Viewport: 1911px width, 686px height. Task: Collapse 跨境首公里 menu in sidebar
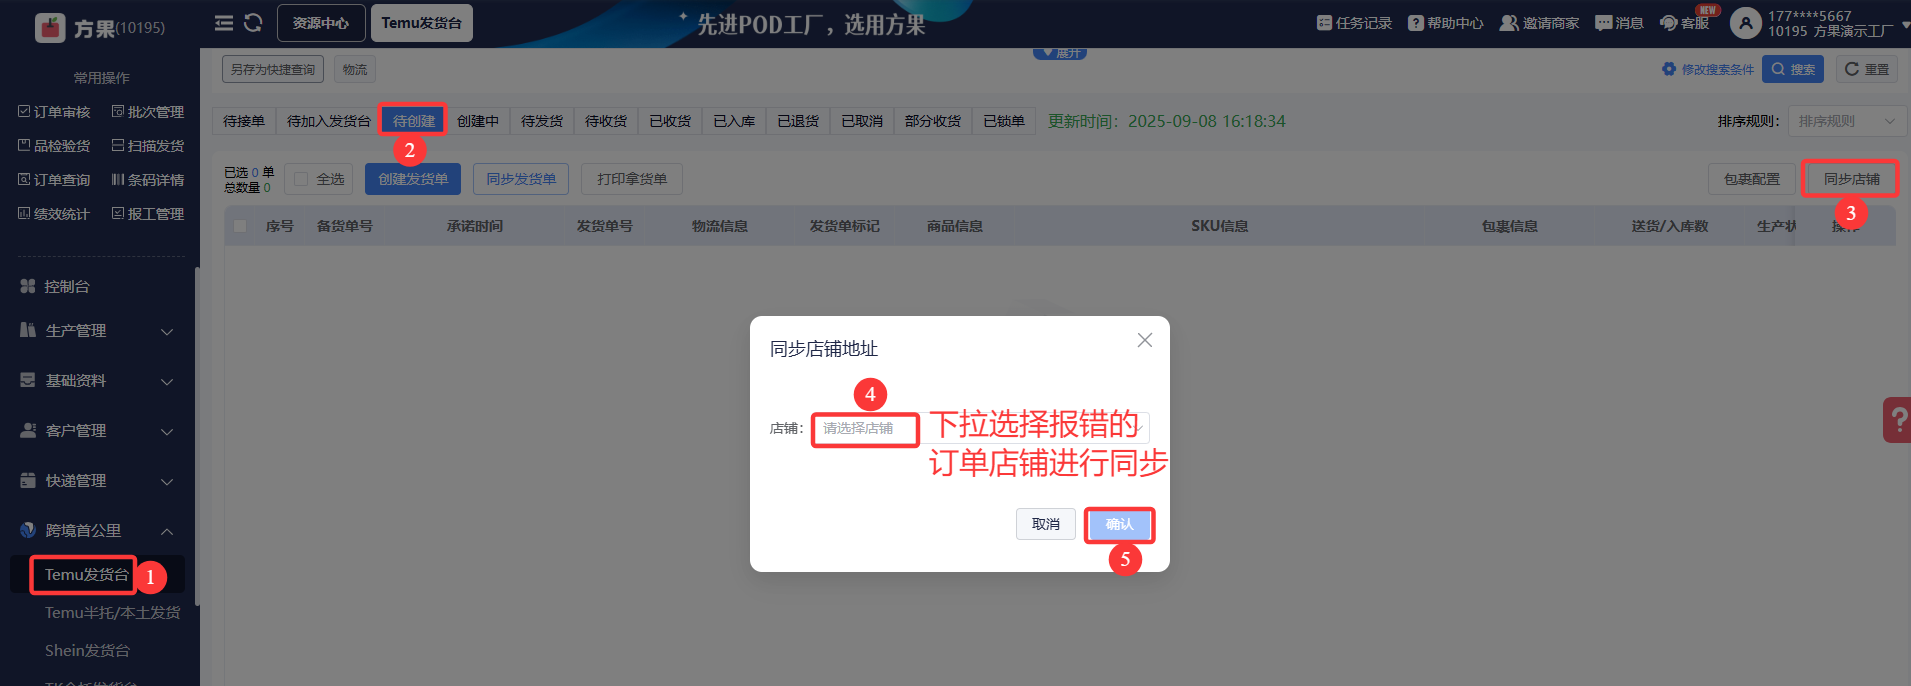point(97,531)
